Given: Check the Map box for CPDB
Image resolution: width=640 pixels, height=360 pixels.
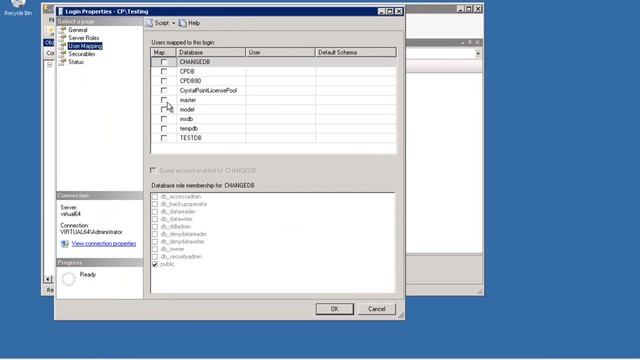Looking at the screenshot, I should click(x=164, y=71).
